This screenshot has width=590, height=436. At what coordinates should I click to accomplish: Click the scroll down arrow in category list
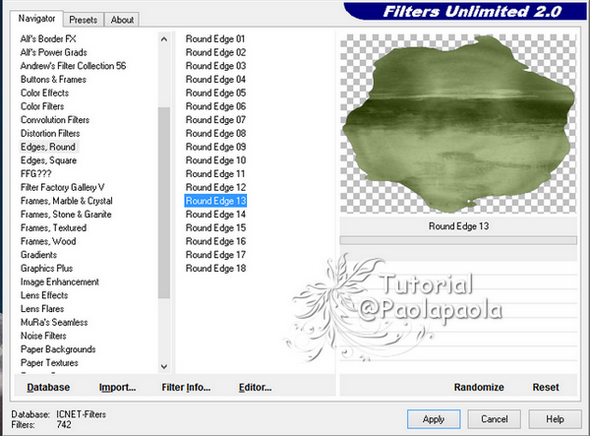pyautogui.click(x=164, y=366)
